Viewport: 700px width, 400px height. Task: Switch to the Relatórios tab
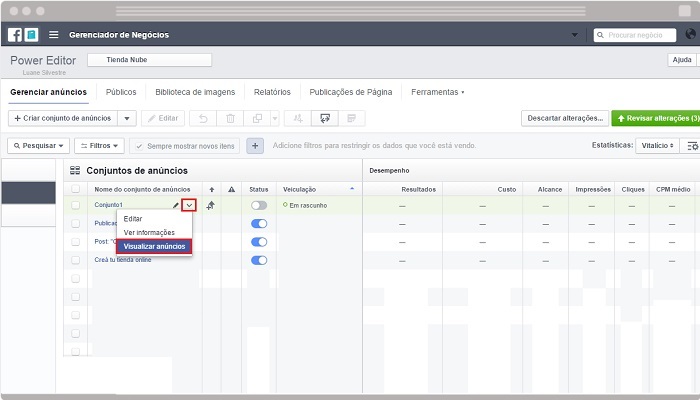click(272, 92)
